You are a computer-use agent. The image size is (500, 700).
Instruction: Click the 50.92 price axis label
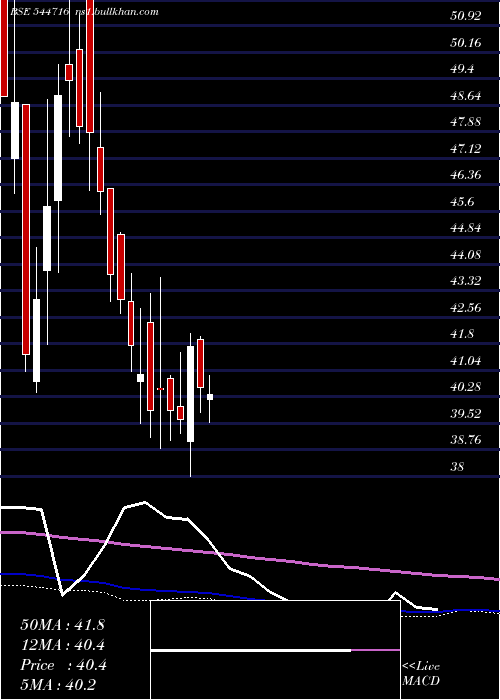pos(466,17)
